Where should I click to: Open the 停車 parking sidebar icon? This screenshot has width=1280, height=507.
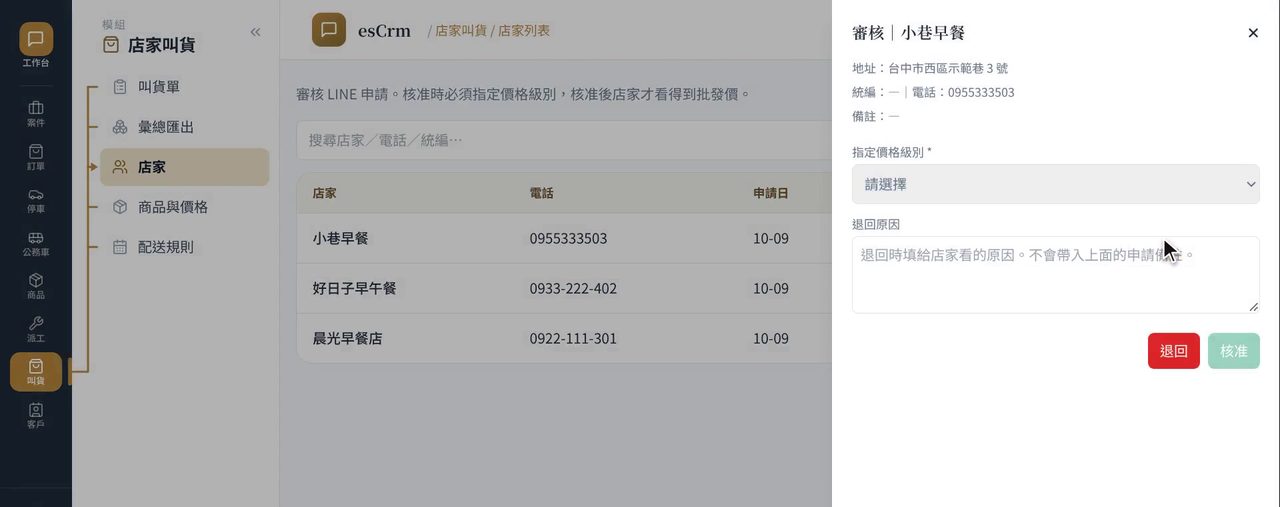point(36,200)
